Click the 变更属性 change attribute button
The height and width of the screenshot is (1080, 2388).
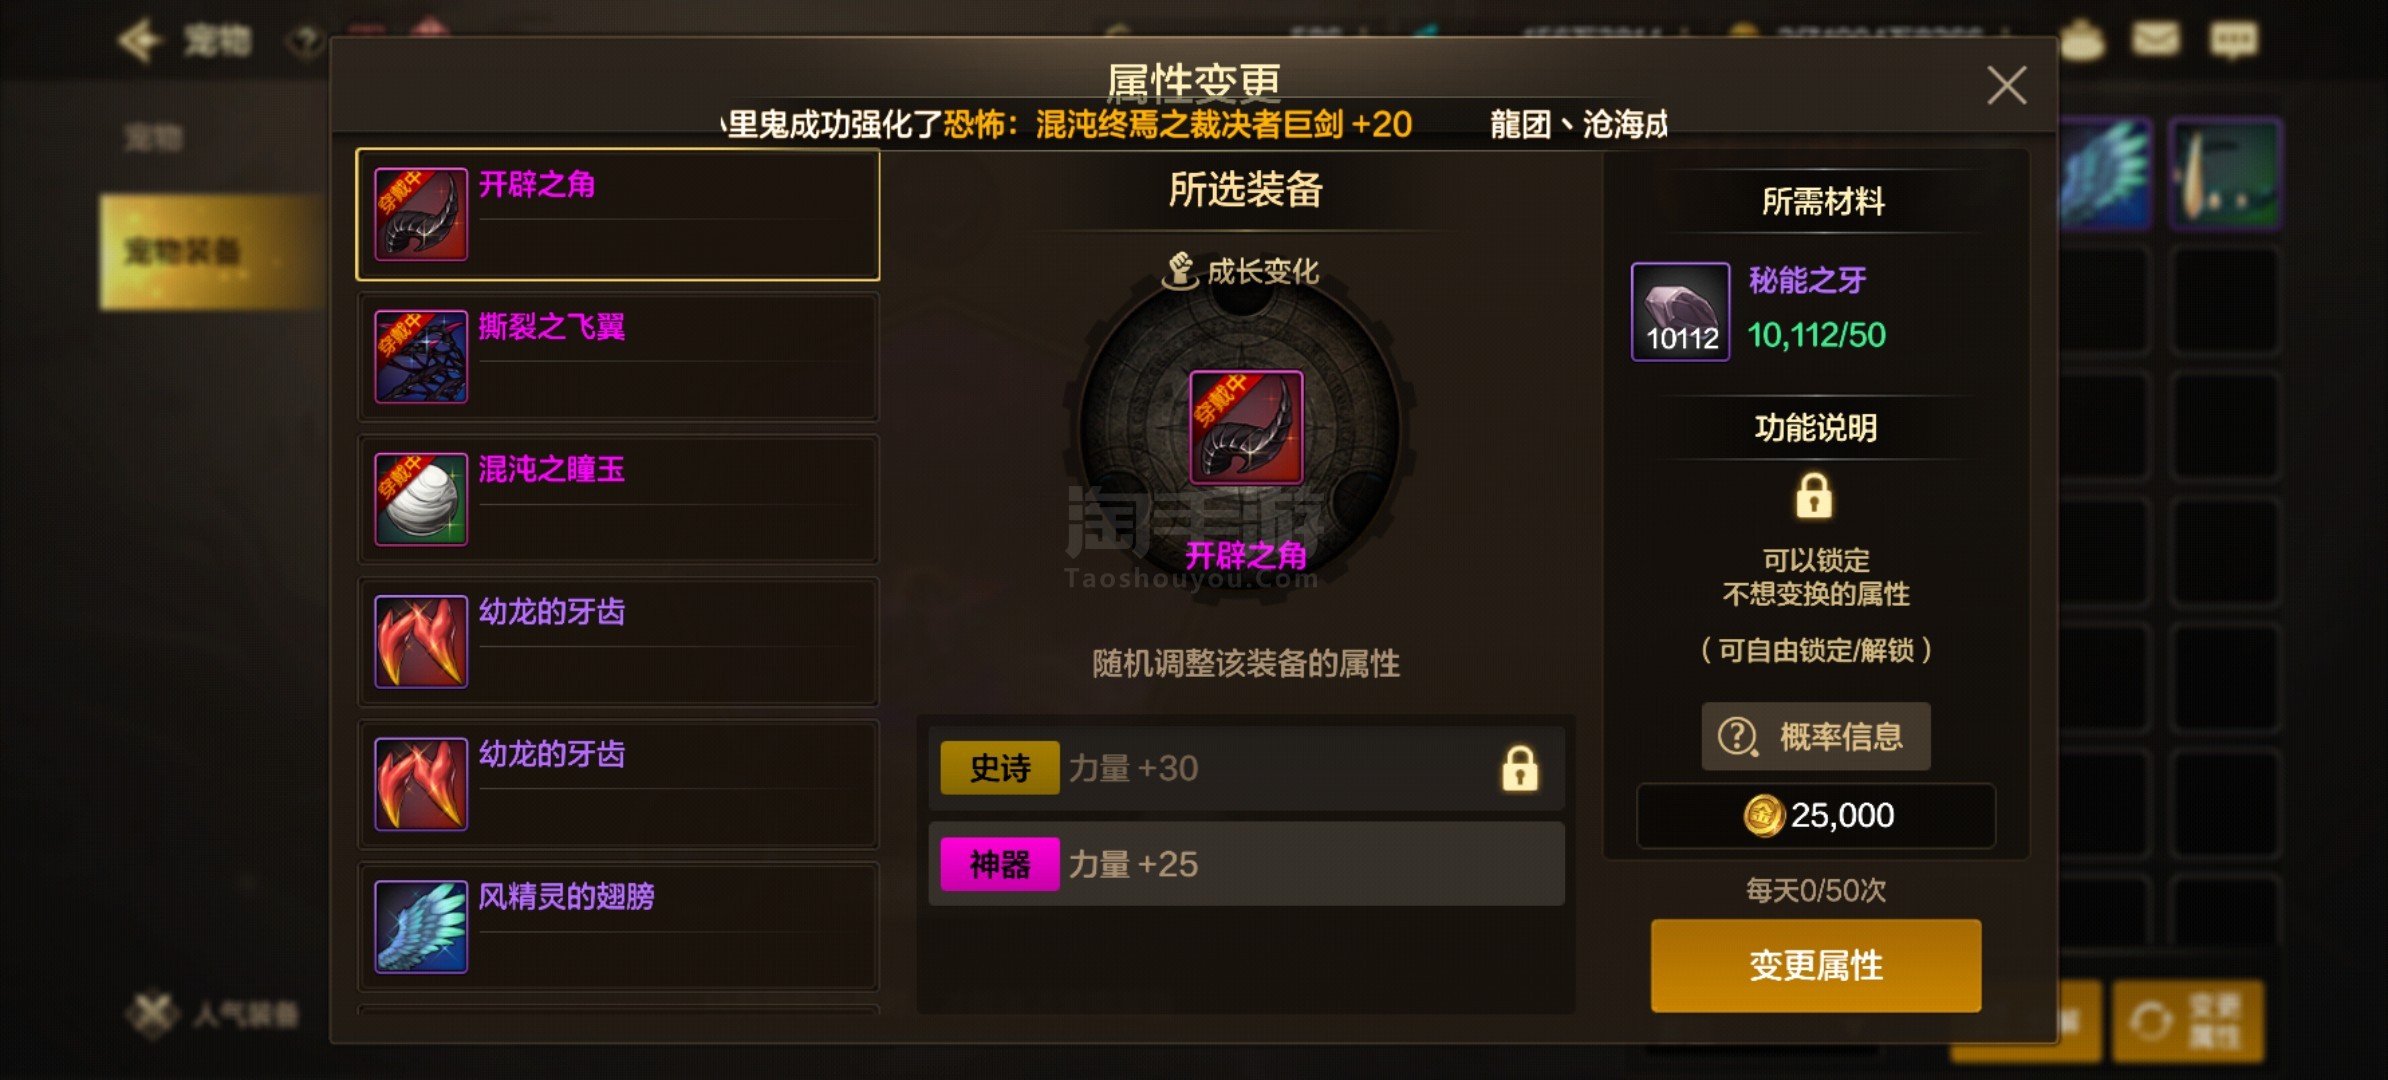pos(1816,966)
